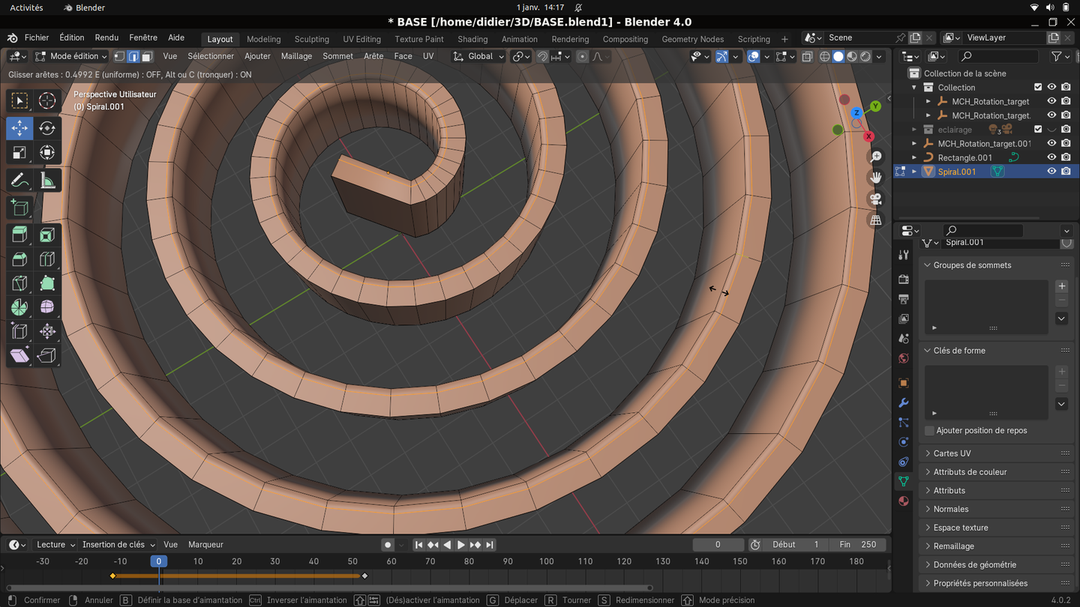This screenshot has height=607, width=1080.
Task: Click the current frame marker in timeline
Action: click(x=158, y=561)
